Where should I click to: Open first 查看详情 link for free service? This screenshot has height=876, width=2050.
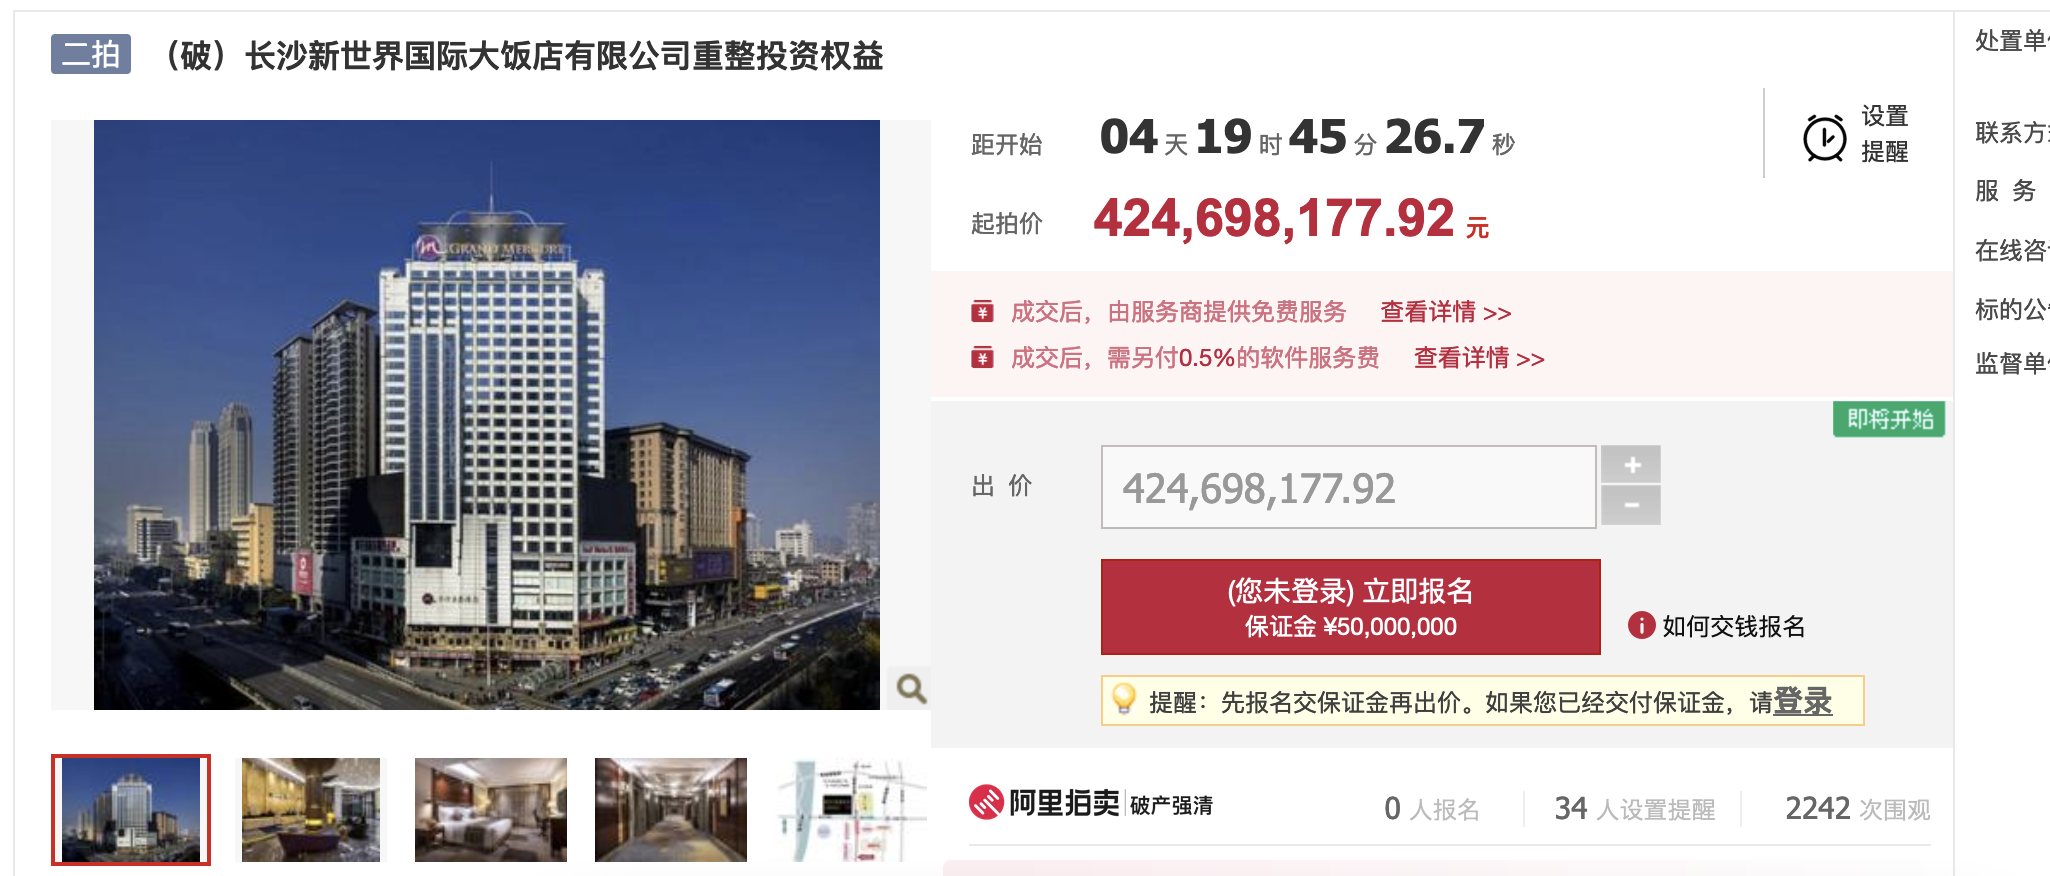coord(1446,312)
